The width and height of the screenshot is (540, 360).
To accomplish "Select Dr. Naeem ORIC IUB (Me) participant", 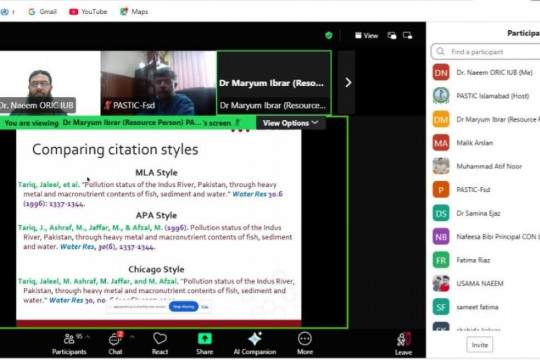I will tap(486, 73).
